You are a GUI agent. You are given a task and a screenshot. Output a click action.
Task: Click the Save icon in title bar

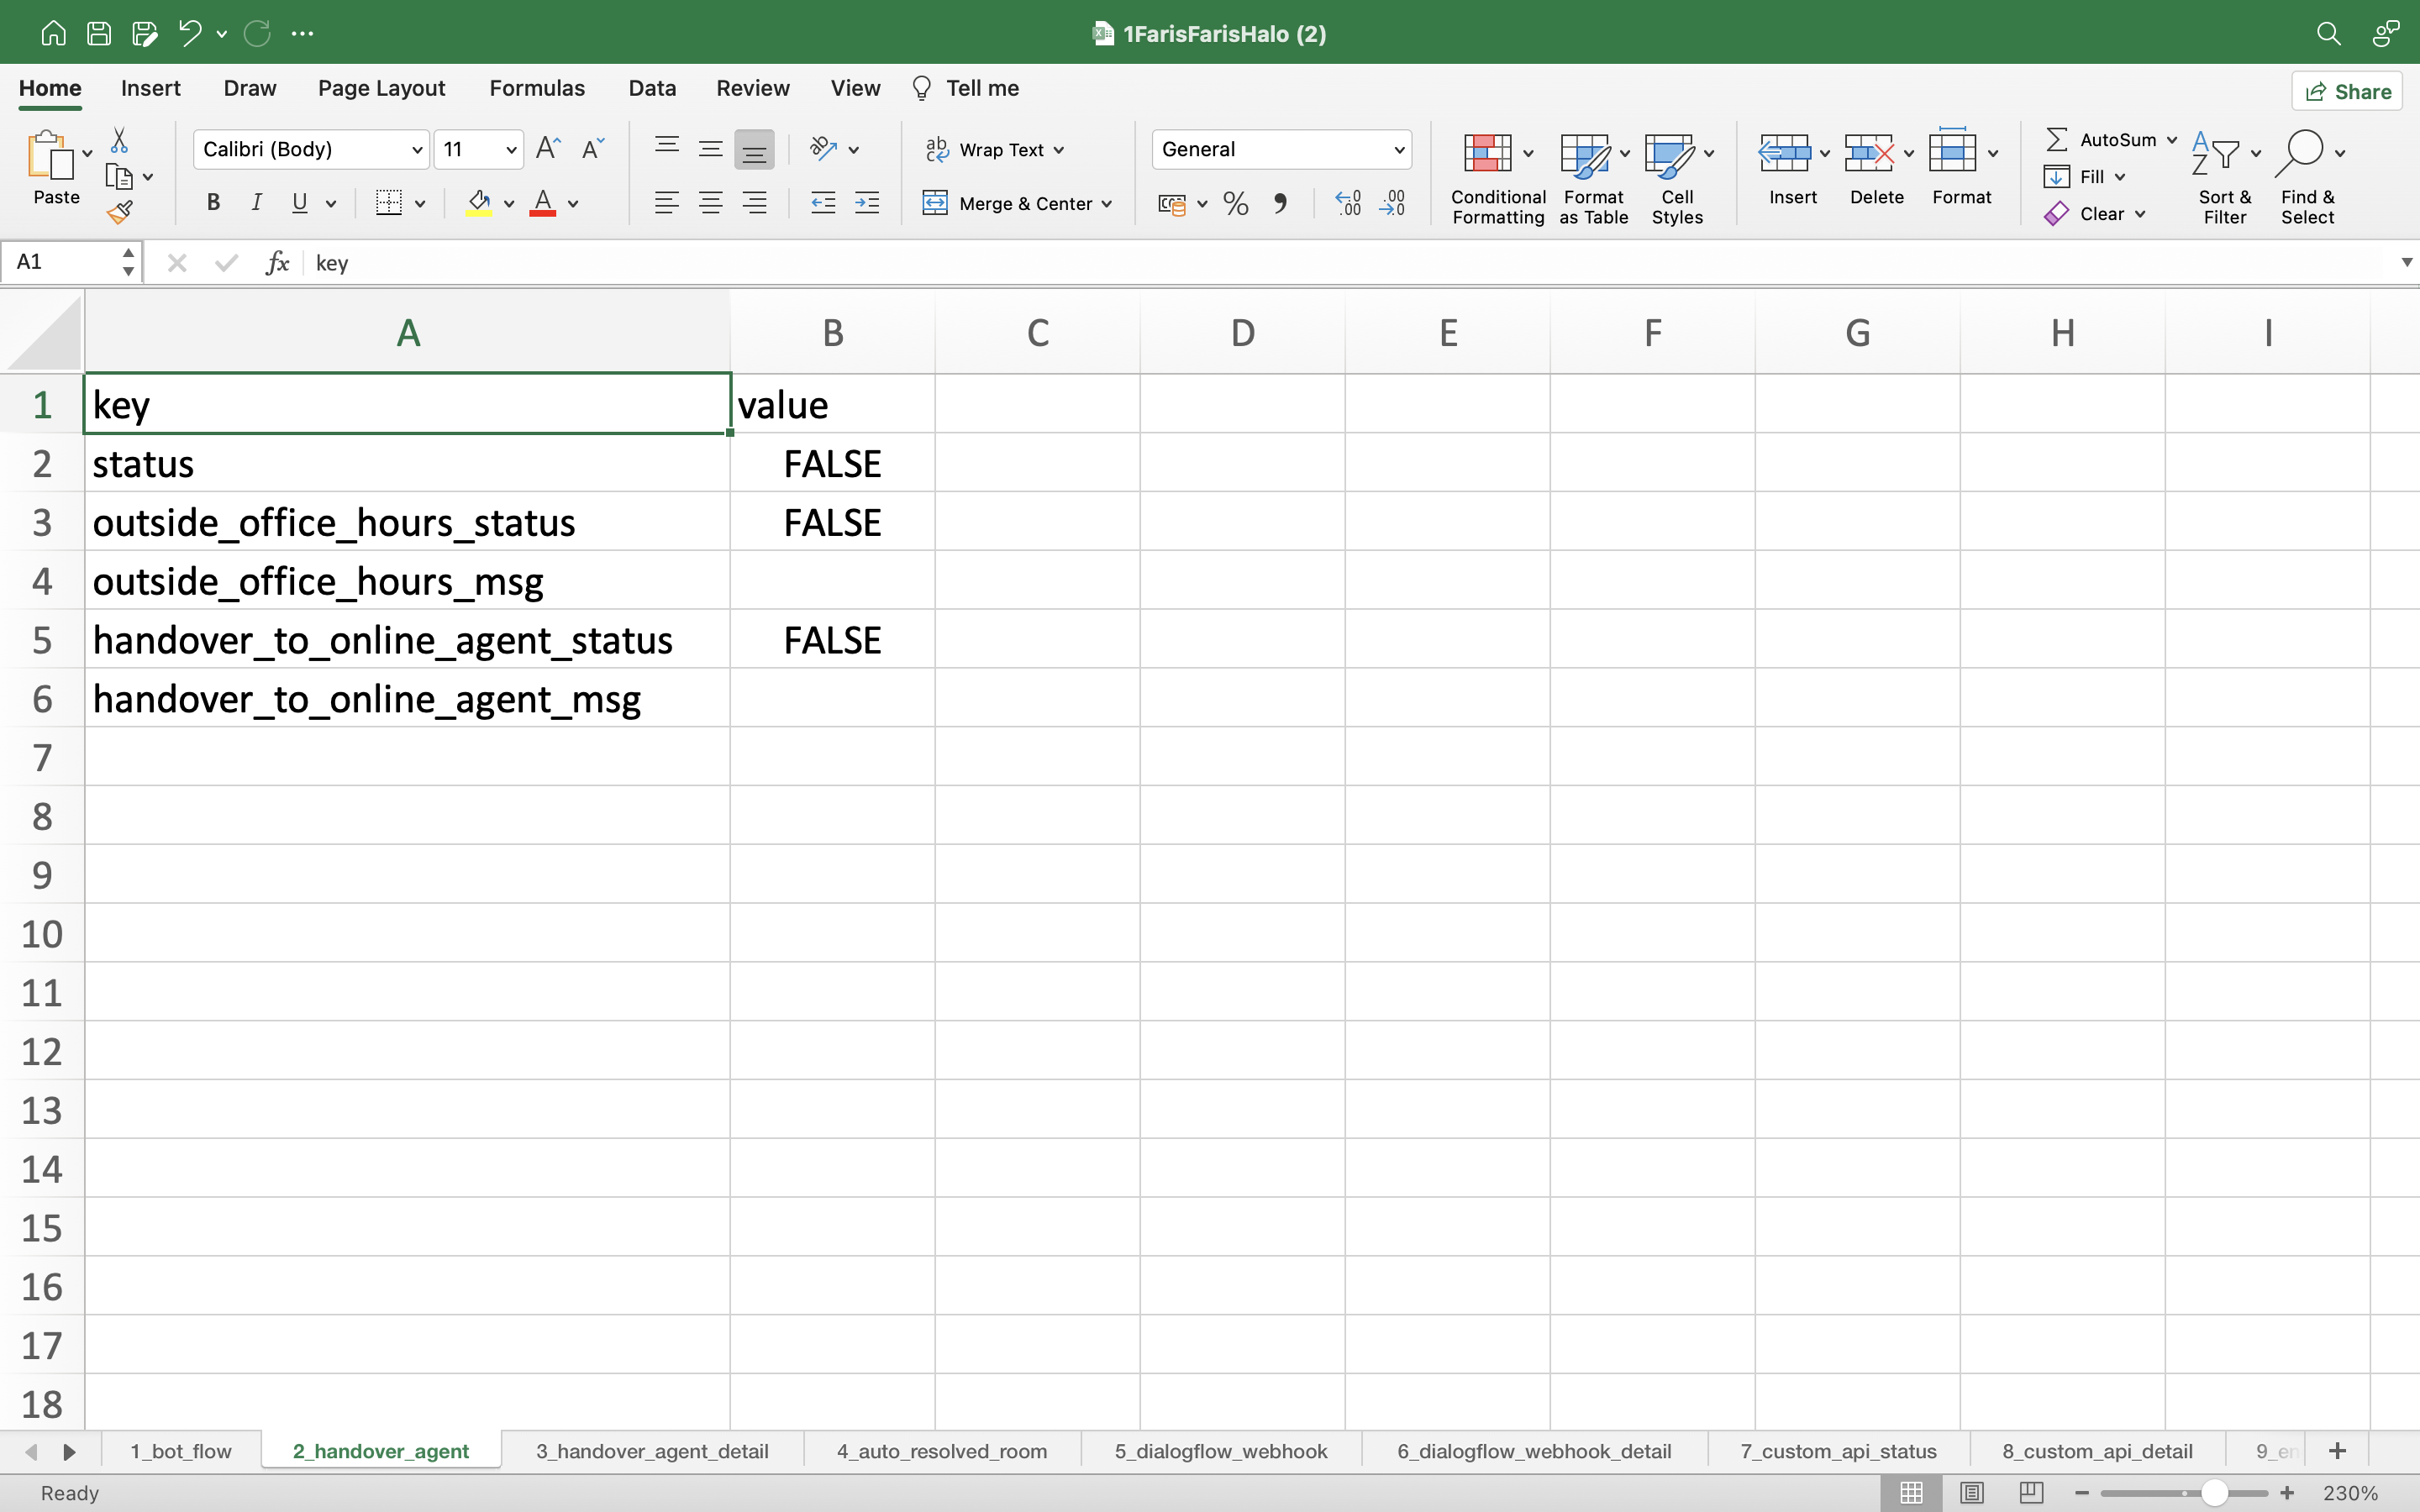tap(99, 33)
